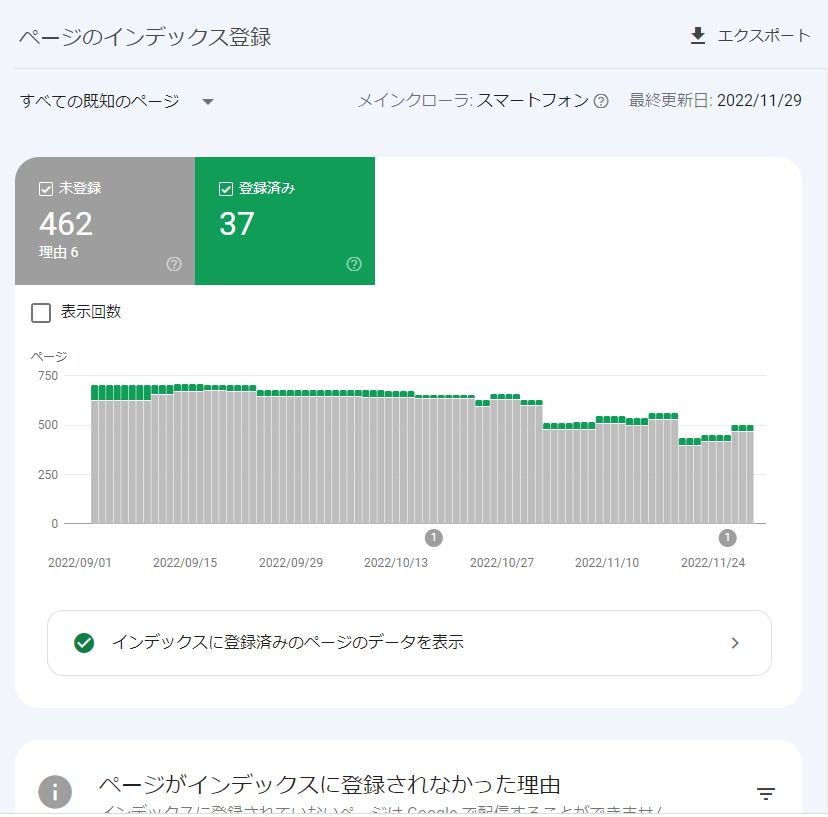Click the export download icon
Screen dimensions: 828x817
point(698,36)
